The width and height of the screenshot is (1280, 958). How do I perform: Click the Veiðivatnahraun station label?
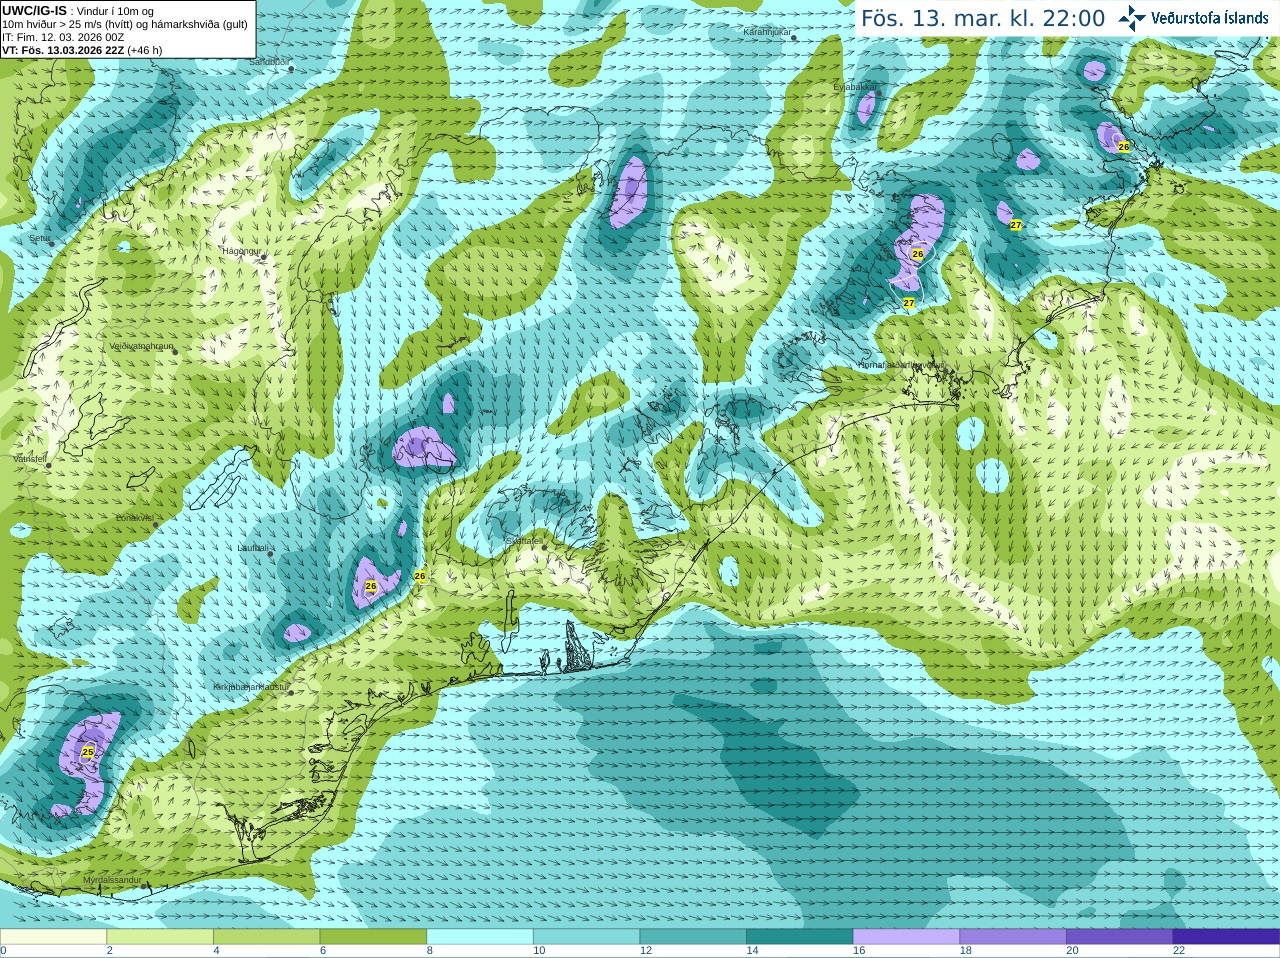pyautogui.click(x=141, y=346)
